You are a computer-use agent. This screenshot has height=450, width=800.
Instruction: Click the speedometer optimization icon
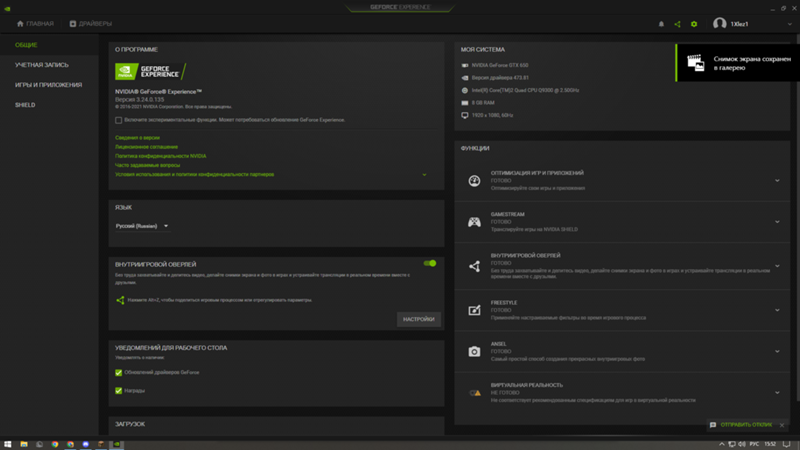point(474,181)
